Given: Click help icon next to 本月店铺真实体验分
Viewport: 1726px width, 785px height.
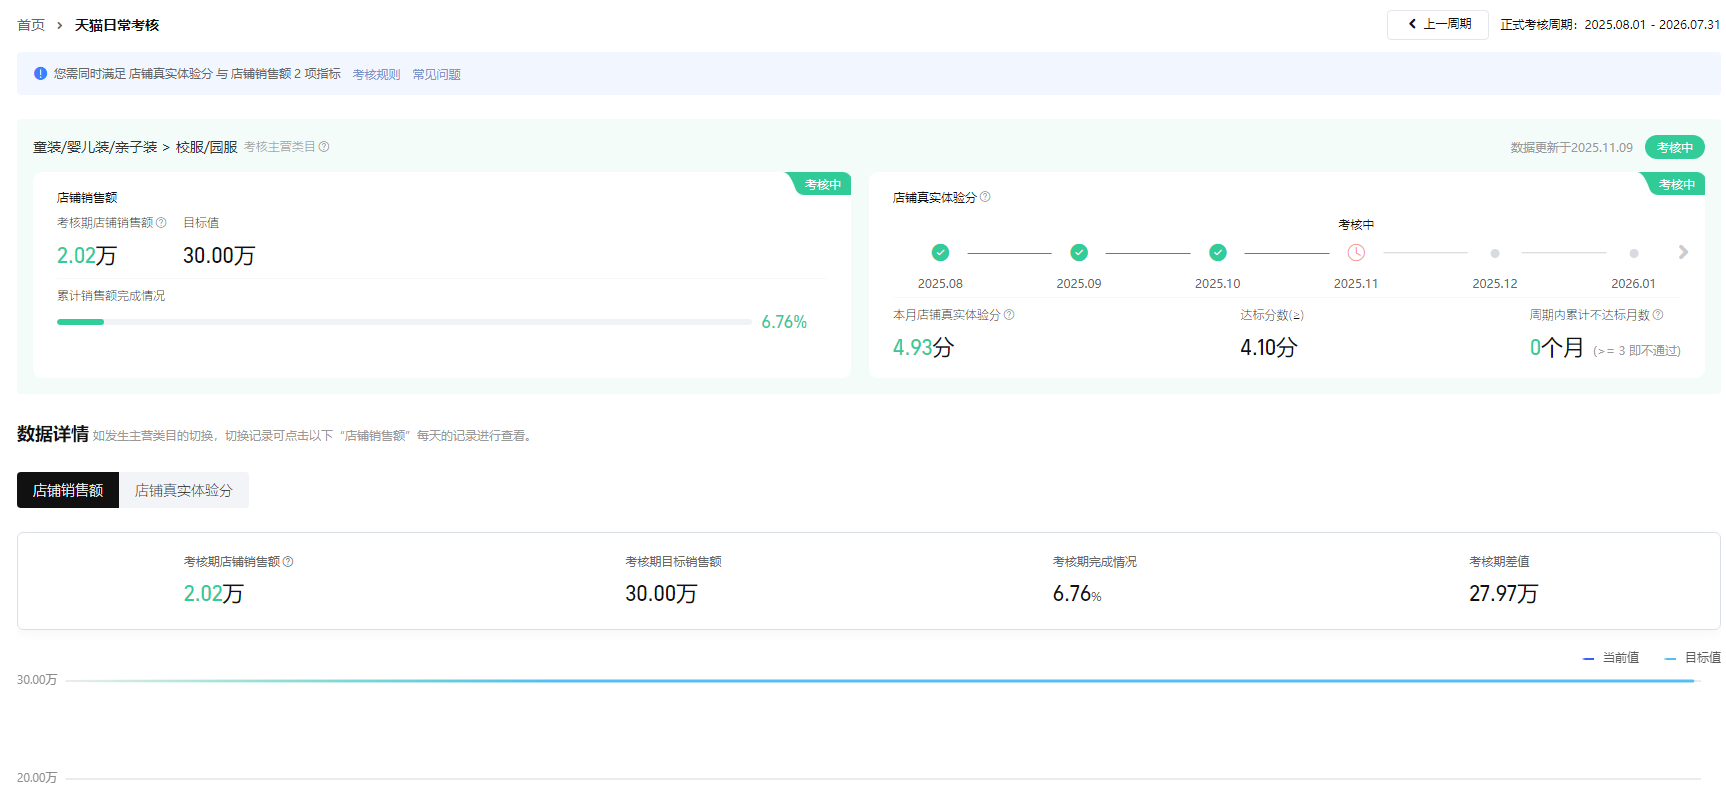Looking at the screenshot, I should tap(1009, 315).
